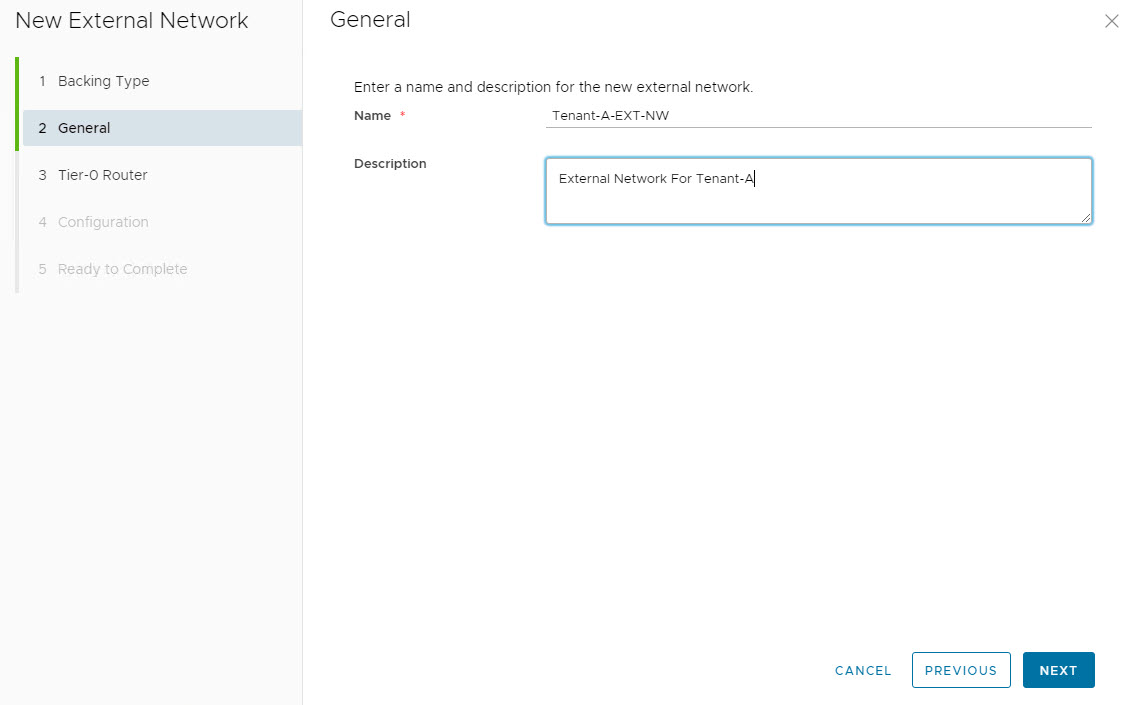
Task: Click the red required asterisk by Name
Action: pos(402,116)
